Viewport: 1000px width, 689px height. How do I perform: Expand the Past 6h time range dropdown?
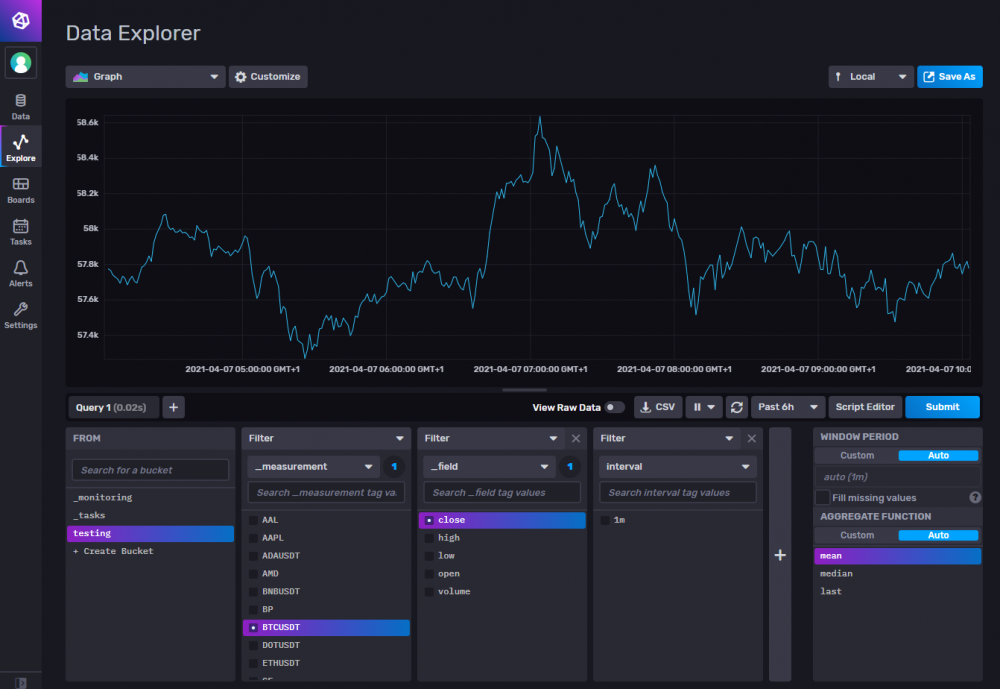788,407
